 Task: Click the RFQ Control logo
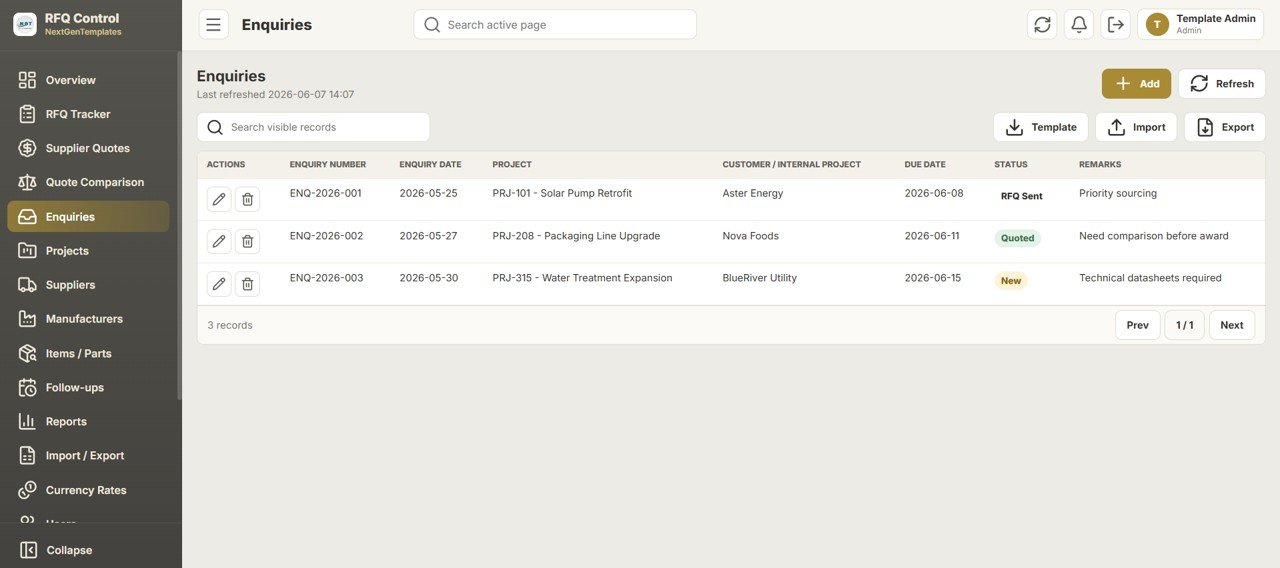click(25, 25)
